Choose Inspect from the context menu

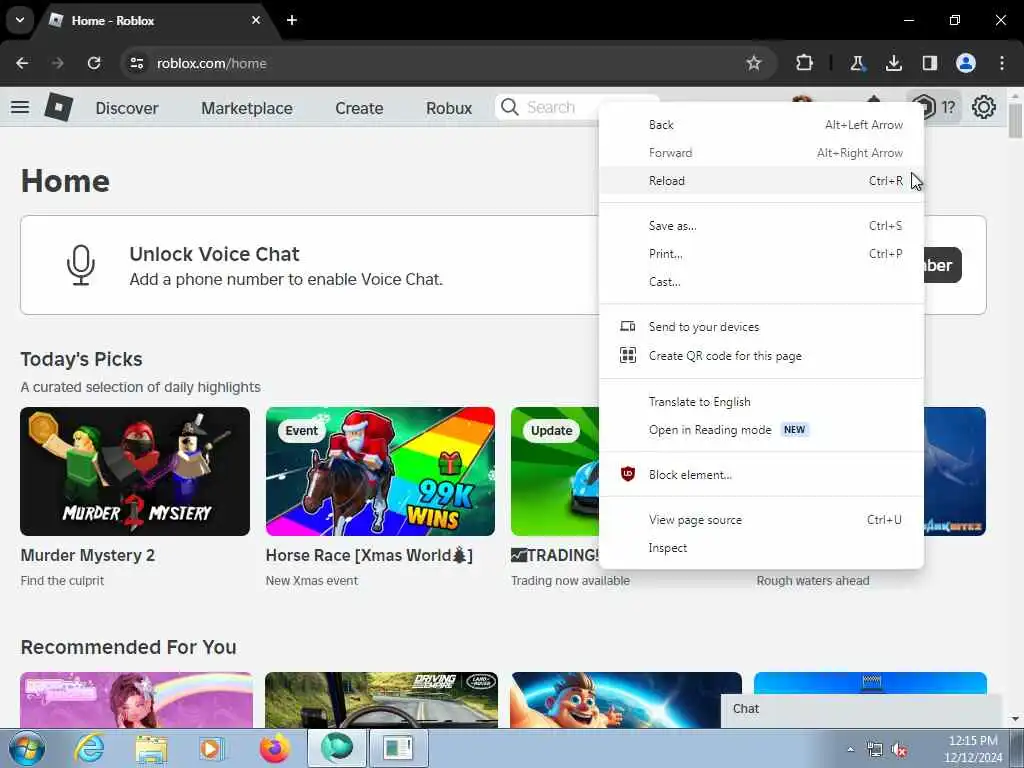coord(761,548)
